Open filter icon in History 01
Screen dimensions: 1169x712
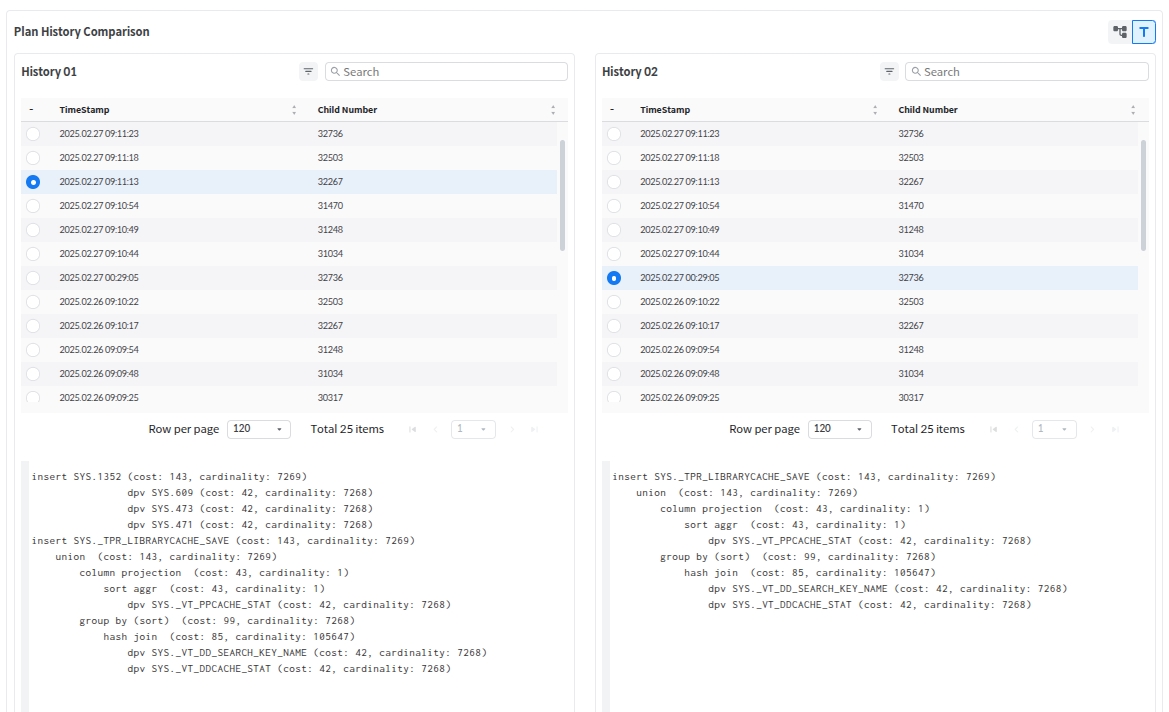pyautogui.click(x=308, y=72)
